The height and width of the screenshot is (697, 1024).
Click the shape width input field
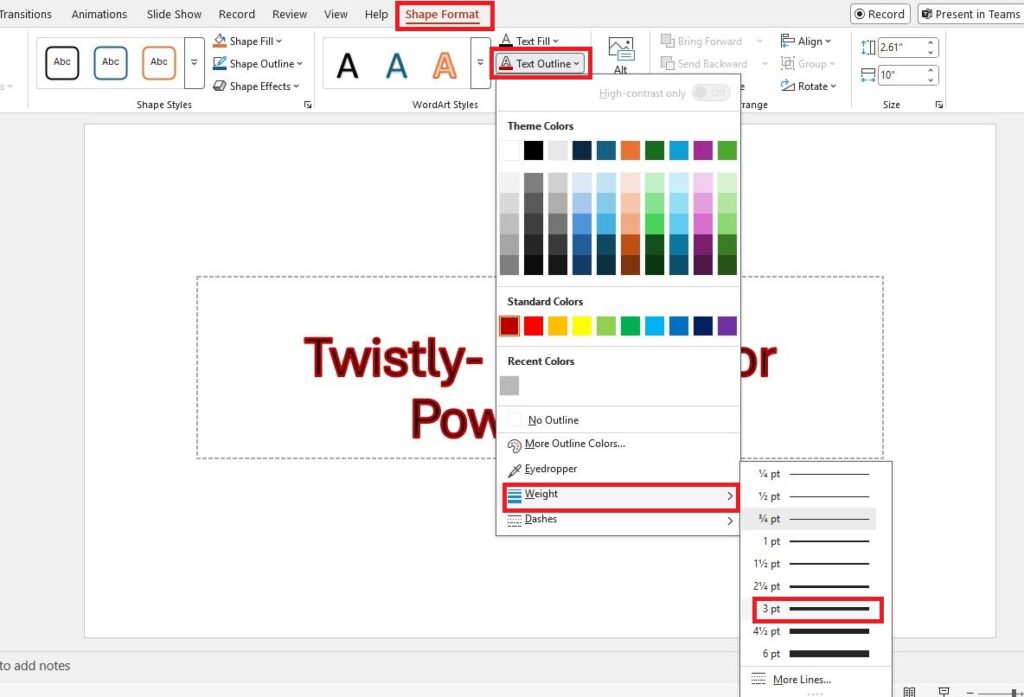pos(899,74)
